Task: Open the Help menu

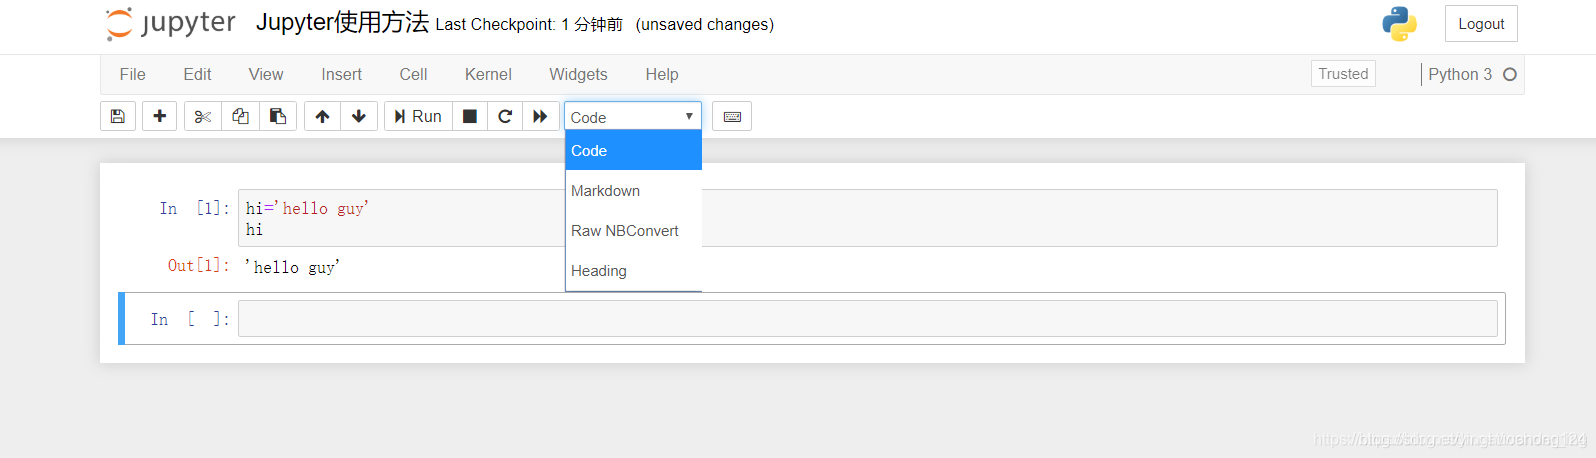Action: point(662,74)
